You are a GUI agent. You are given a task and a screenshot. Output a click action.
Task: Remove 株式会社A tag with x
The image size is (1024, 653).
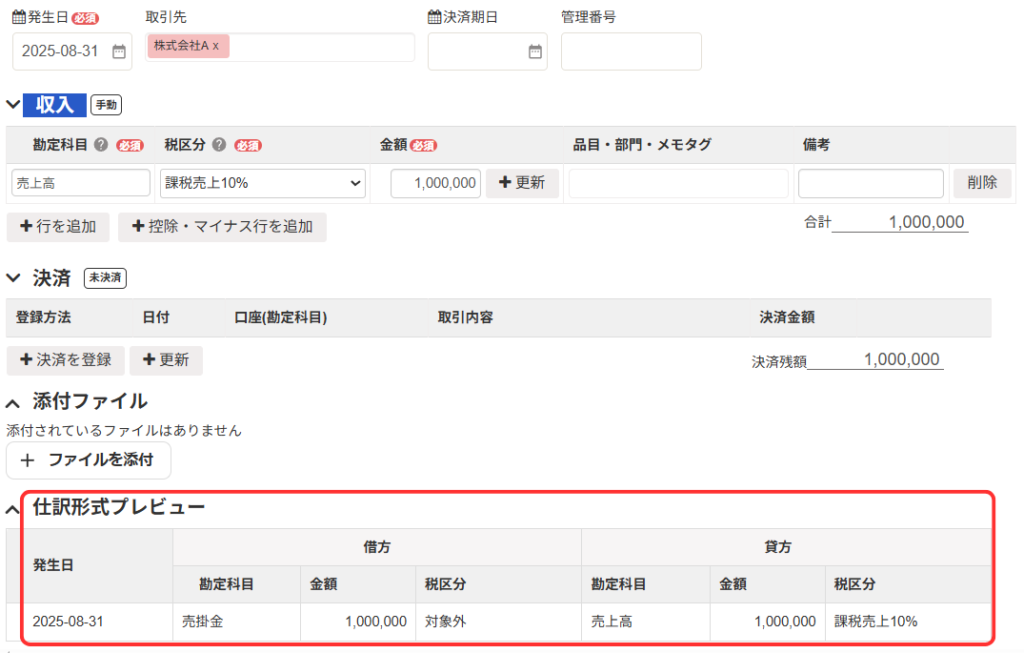pyautogui.click(x=215, y=46)
